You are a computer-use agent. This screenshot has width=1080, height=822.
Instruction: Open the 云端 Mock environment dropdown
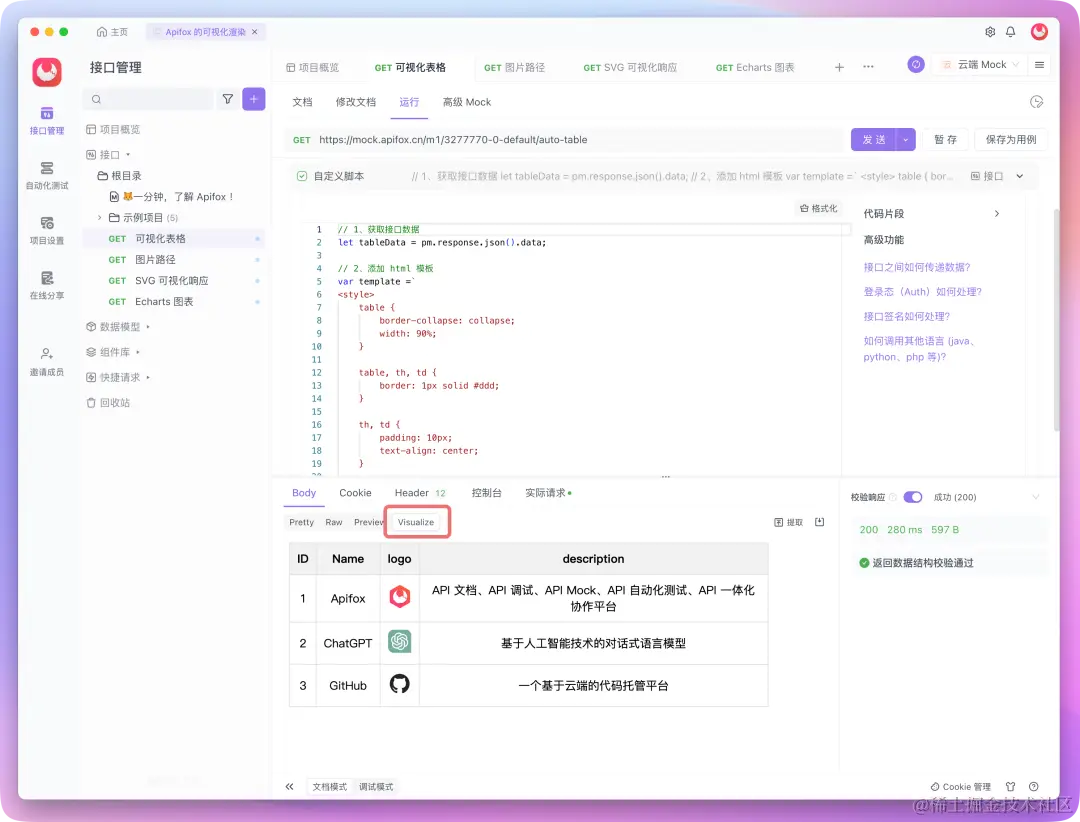click(x=979, y=65)
